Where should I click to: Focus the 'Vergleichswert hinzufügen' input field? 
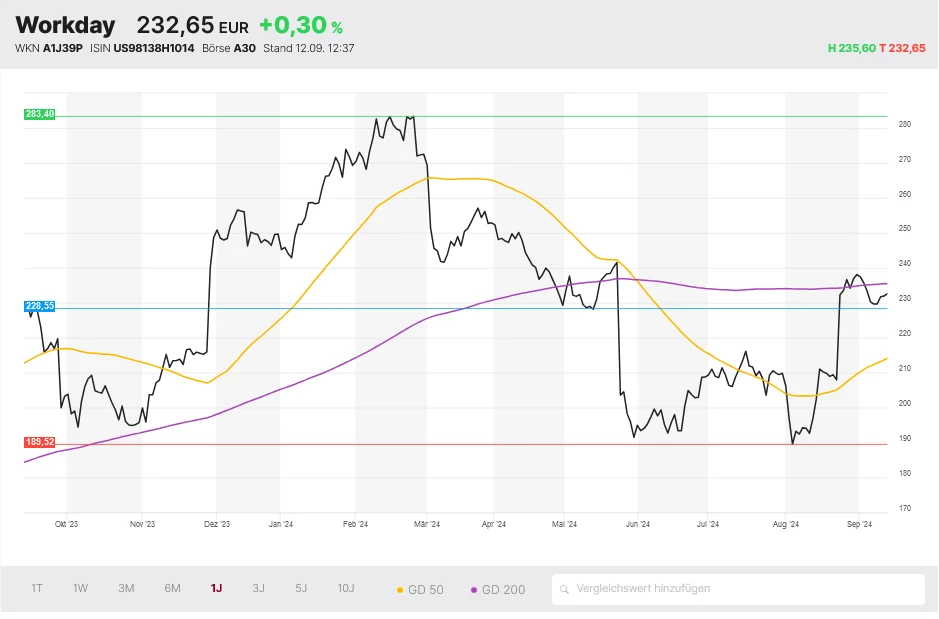point(740,589)
